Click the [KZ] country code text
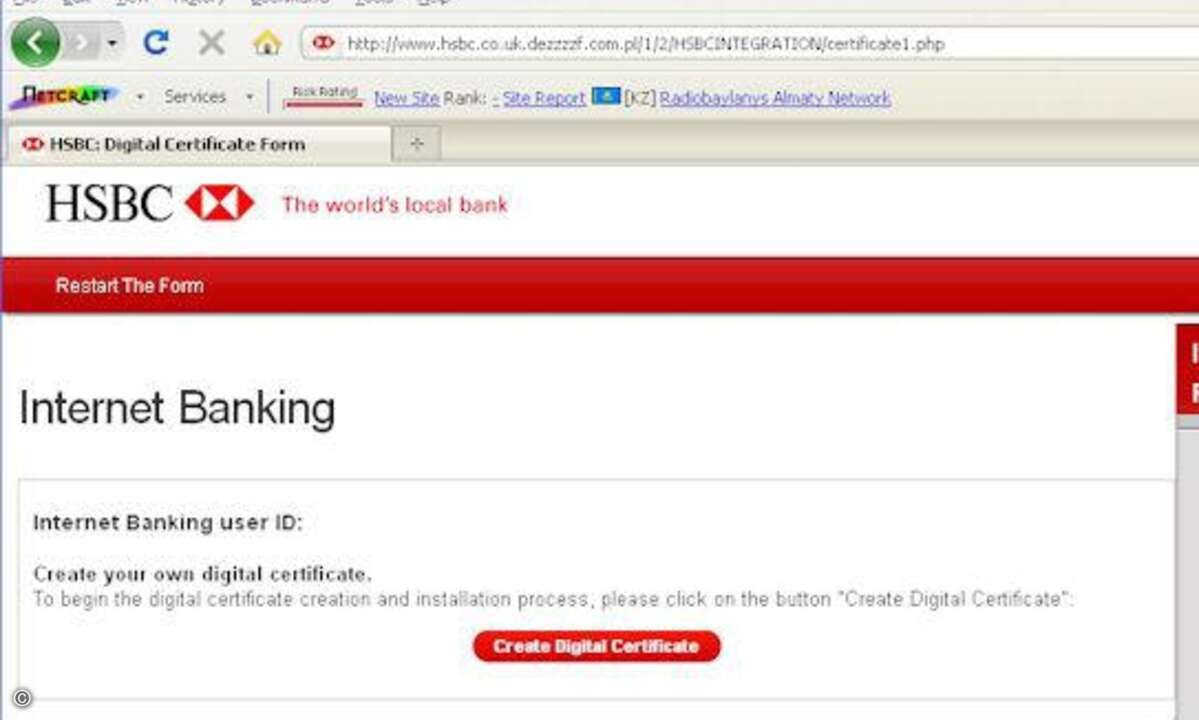The height and width of the screenshot is (720, 1199). [640, 99]
